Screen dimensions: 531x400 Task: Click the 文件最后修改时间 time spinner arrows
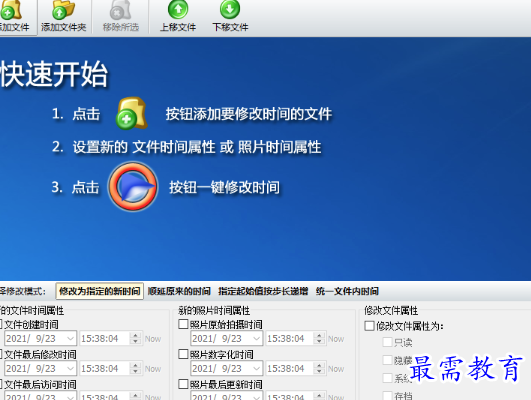(135, 369)
